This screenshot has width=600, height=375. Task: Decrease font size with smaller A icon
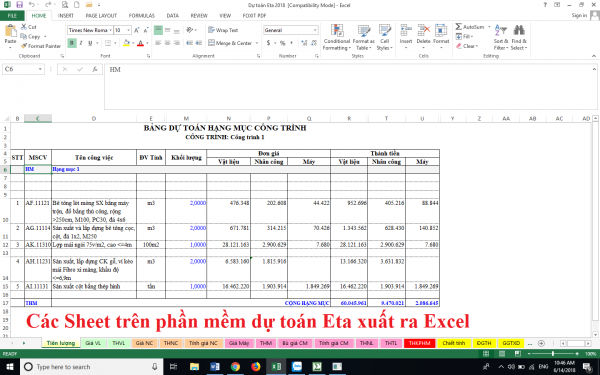tap(146, 30)
